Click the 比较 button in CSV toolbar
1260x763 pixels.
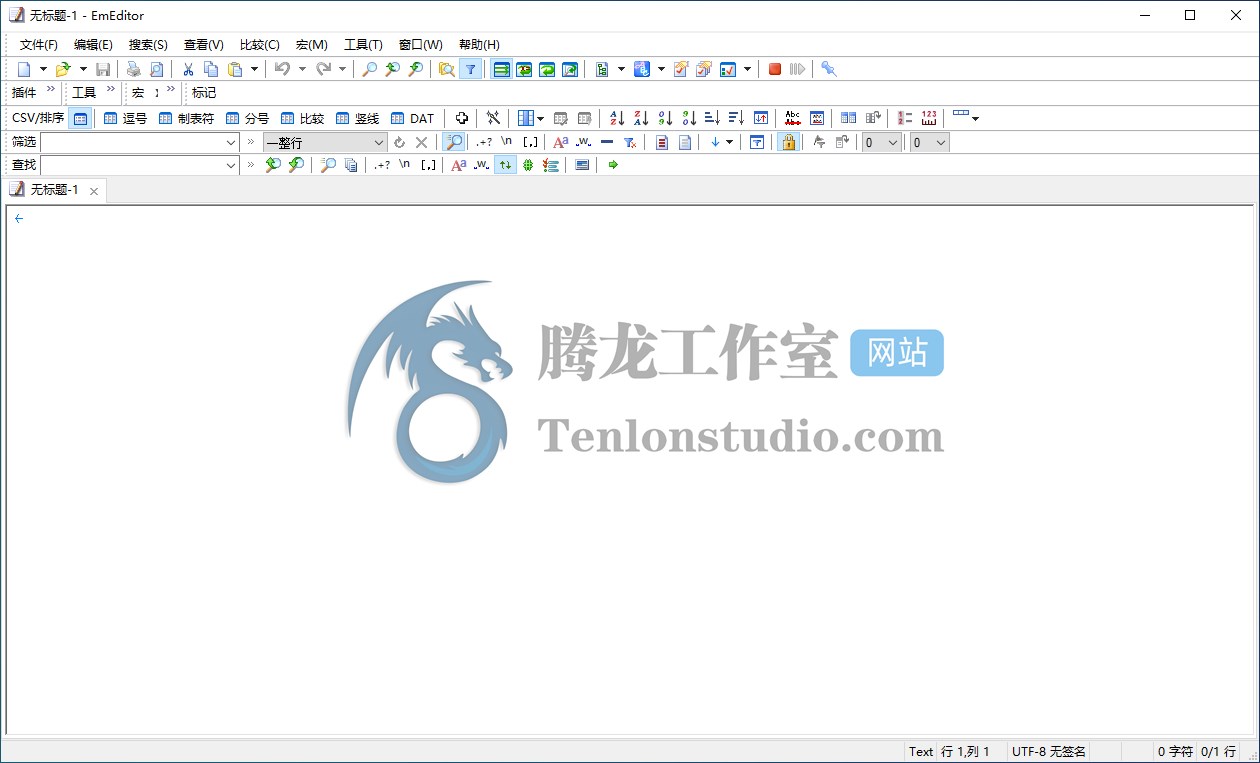(302, 118)
